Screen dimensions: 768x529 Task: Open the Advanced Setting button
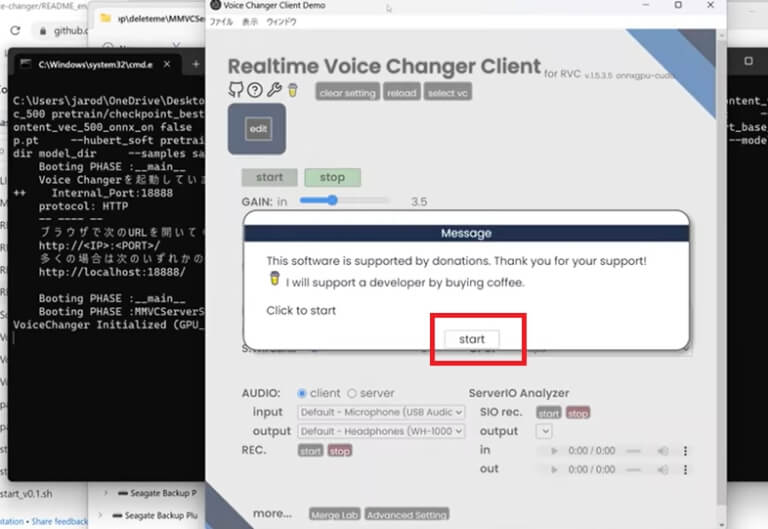[x=405, y=515]
